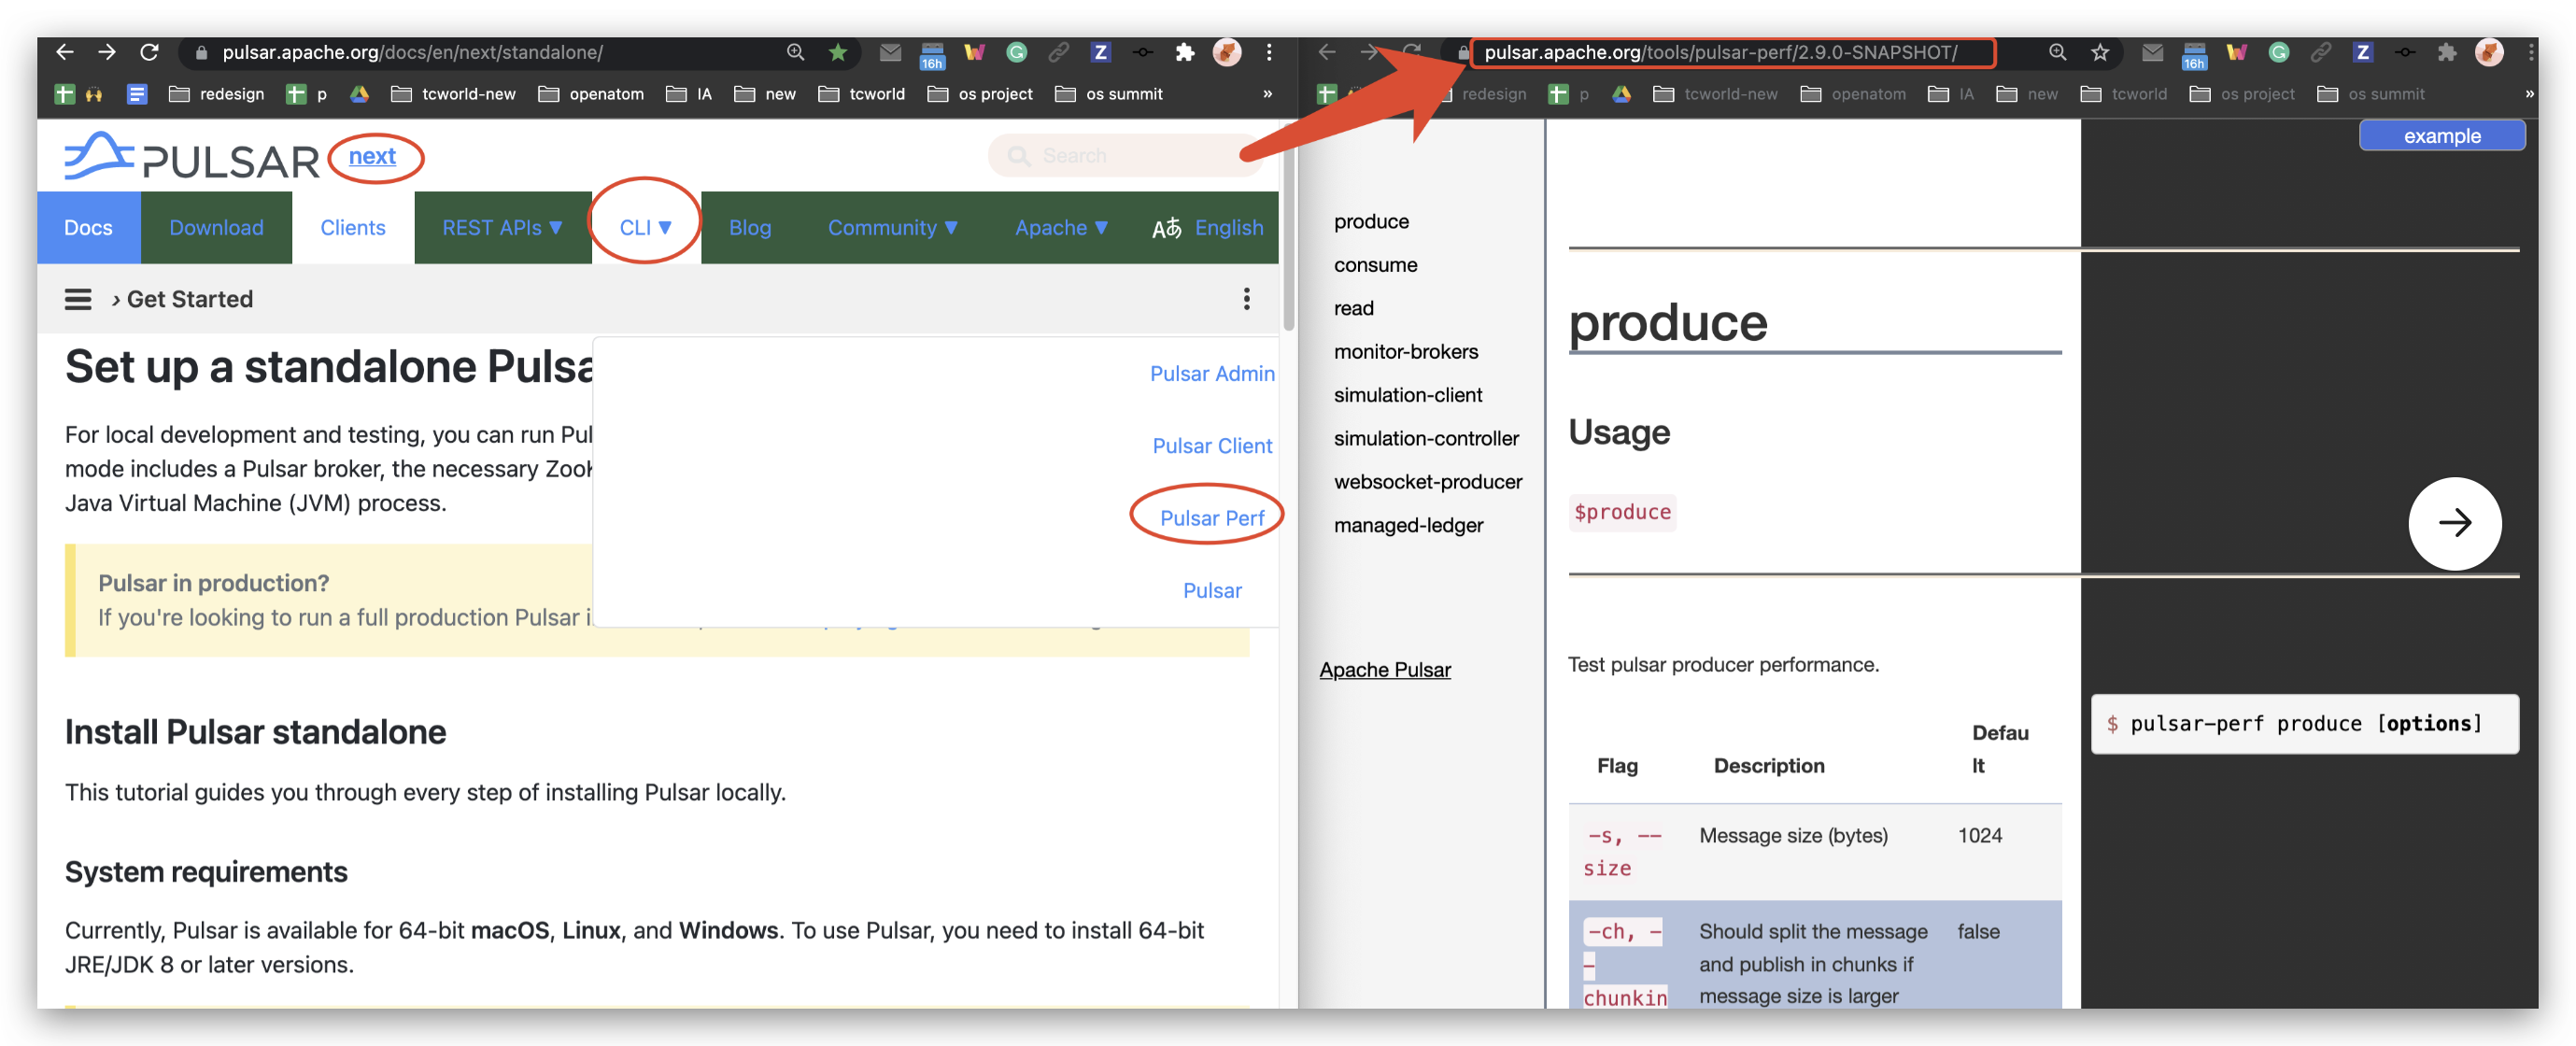Screen dimensions: 2576x1046
Task: Select simulation-client in the sidebar
Action: [1407, 395]
